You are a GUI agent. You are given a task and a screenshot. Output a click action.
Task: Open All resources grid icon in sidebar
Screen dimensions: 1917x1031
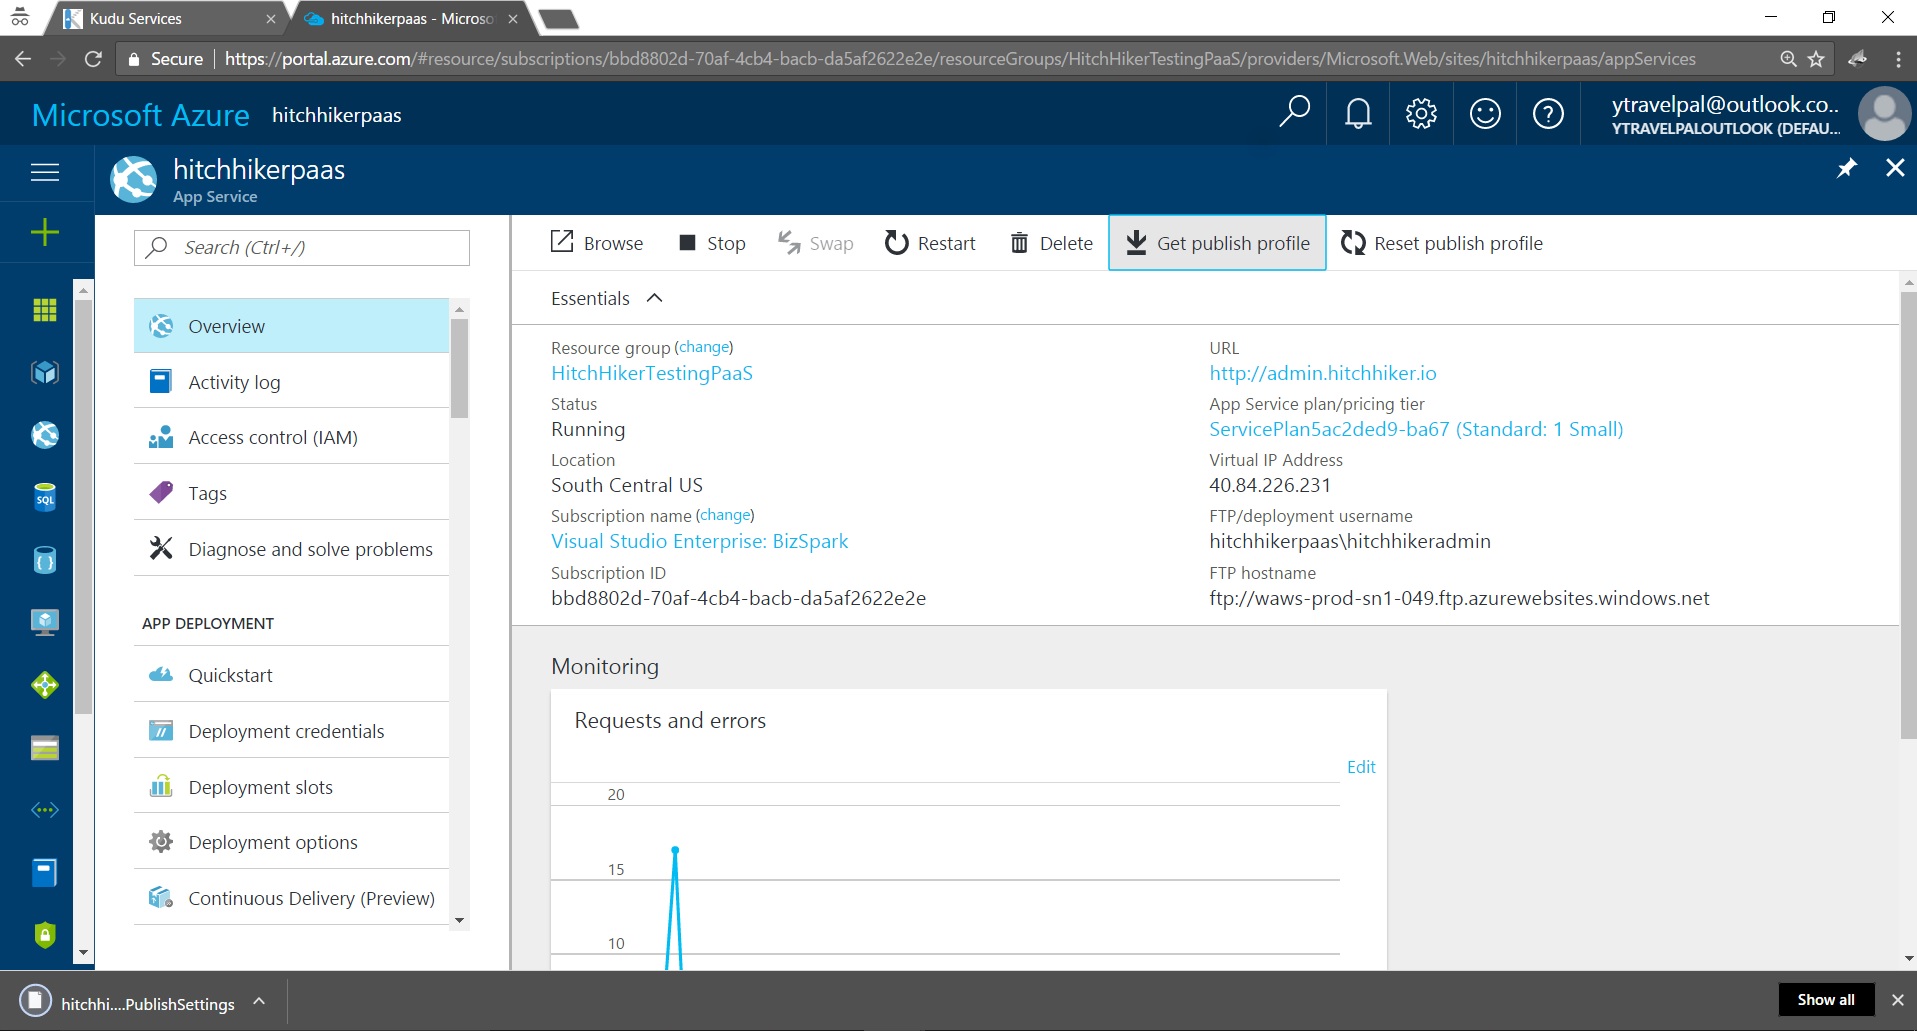[45, 310]
